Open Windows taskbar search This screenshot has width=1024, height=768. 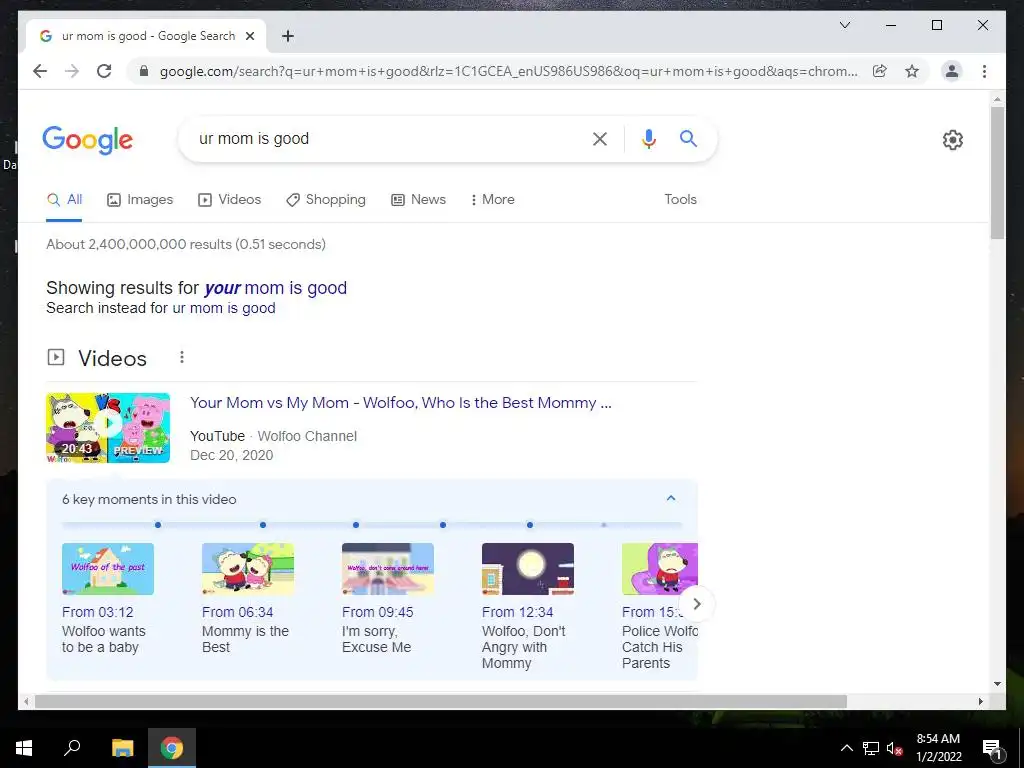pos(72,747)
